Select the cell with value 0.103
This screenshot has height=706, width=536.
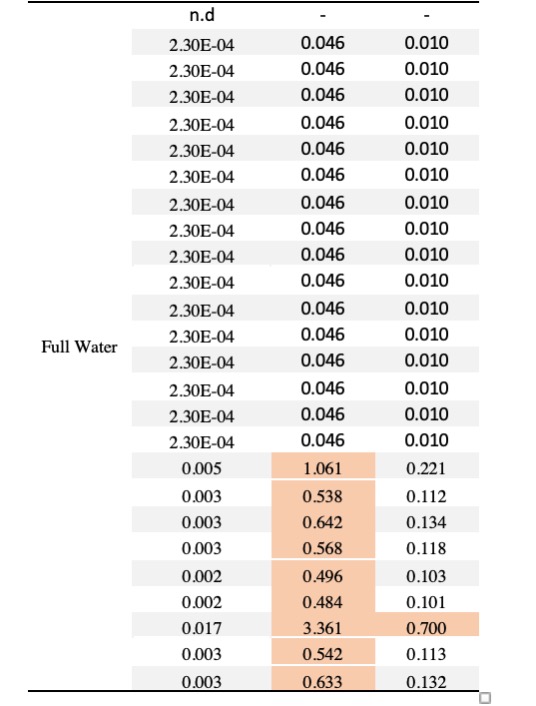[x=427, y=573]
